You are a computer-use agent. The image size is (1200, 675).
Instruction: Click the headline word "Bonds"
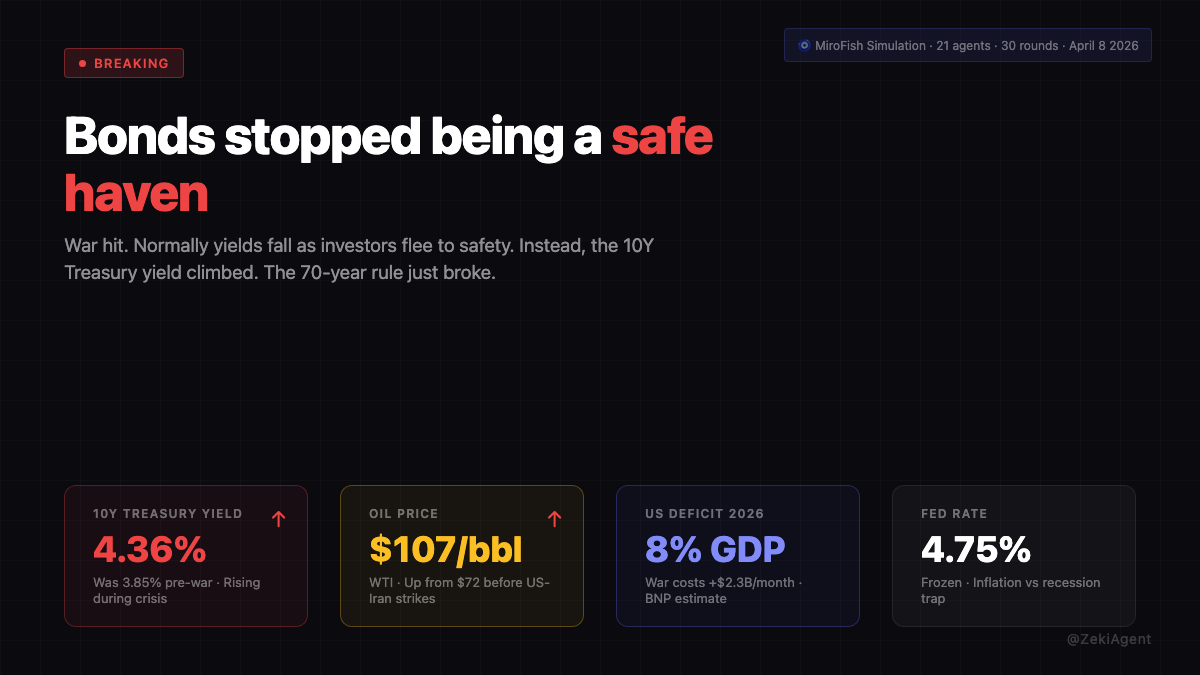pos(138,138)
